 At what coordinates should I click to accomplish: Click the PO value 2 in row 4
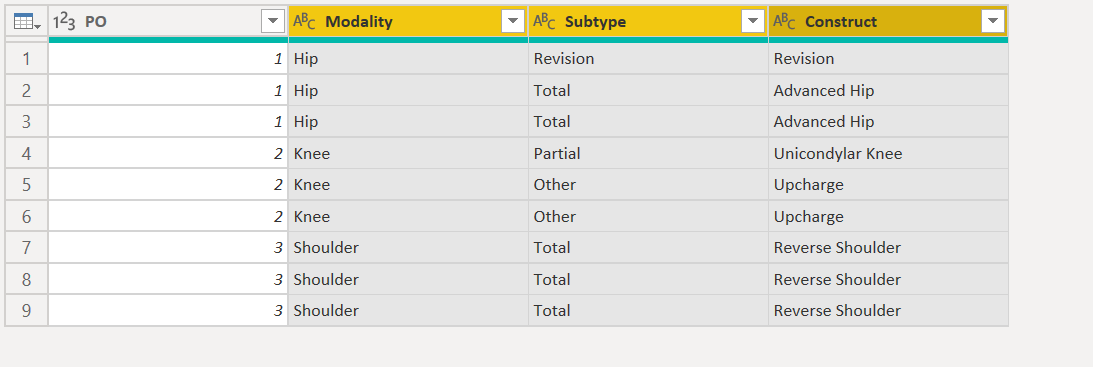168,153
